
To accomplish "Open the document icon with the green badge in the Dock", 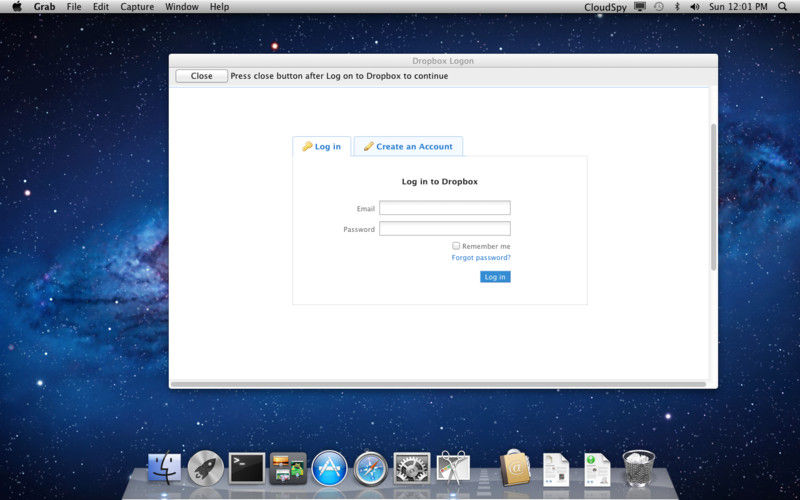I will tap(597, 469).
